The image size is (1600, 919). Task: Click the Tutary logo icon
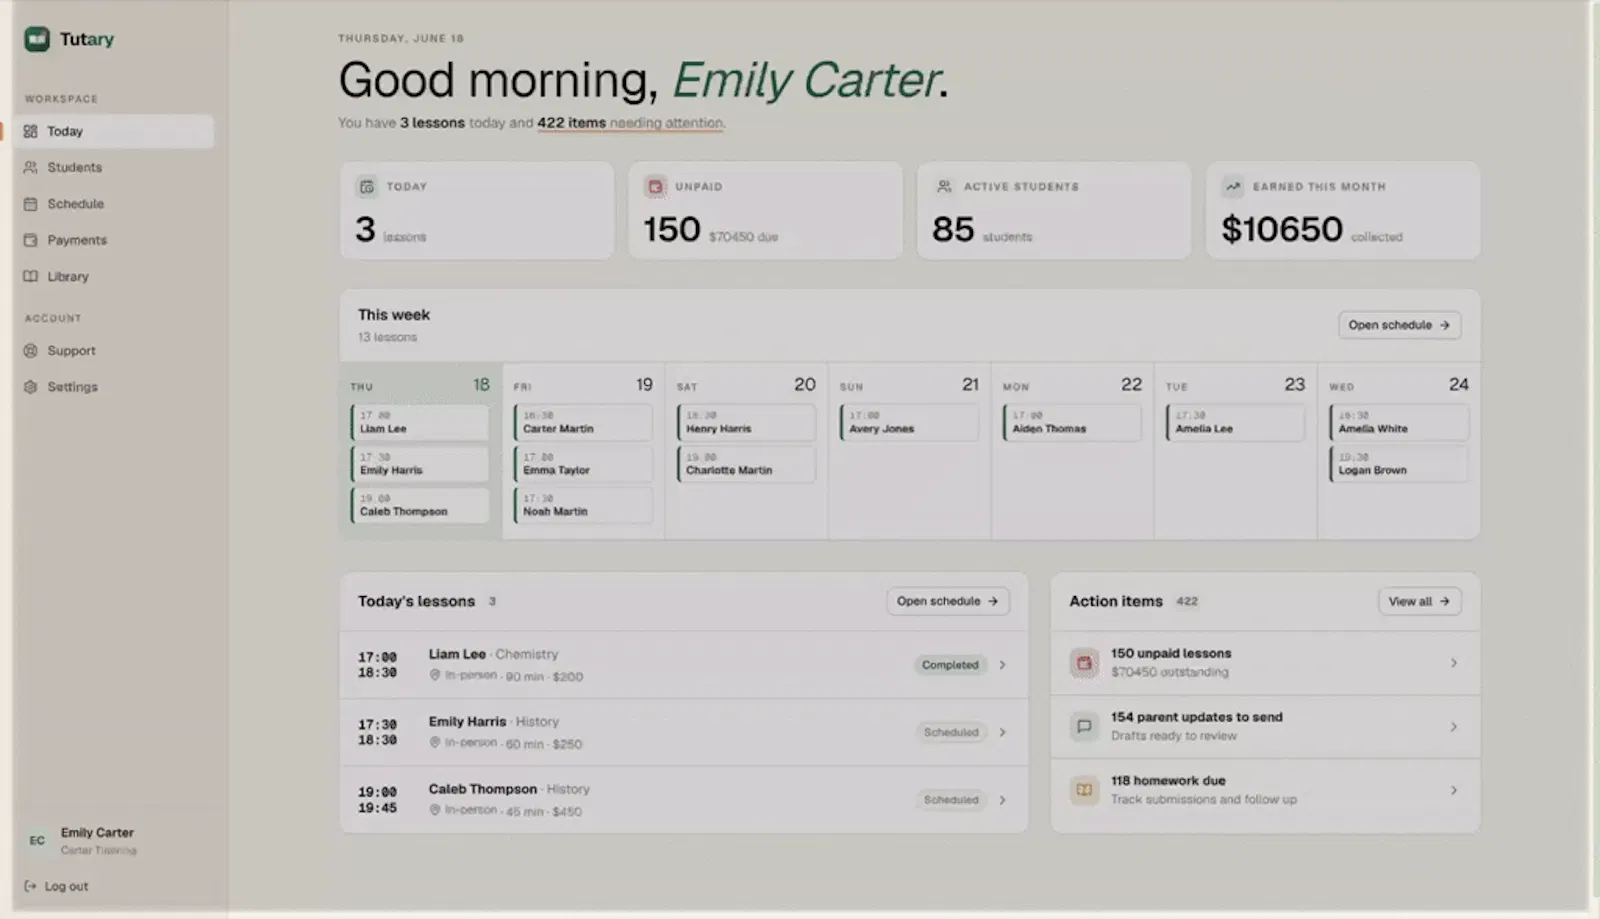(37, 39)
